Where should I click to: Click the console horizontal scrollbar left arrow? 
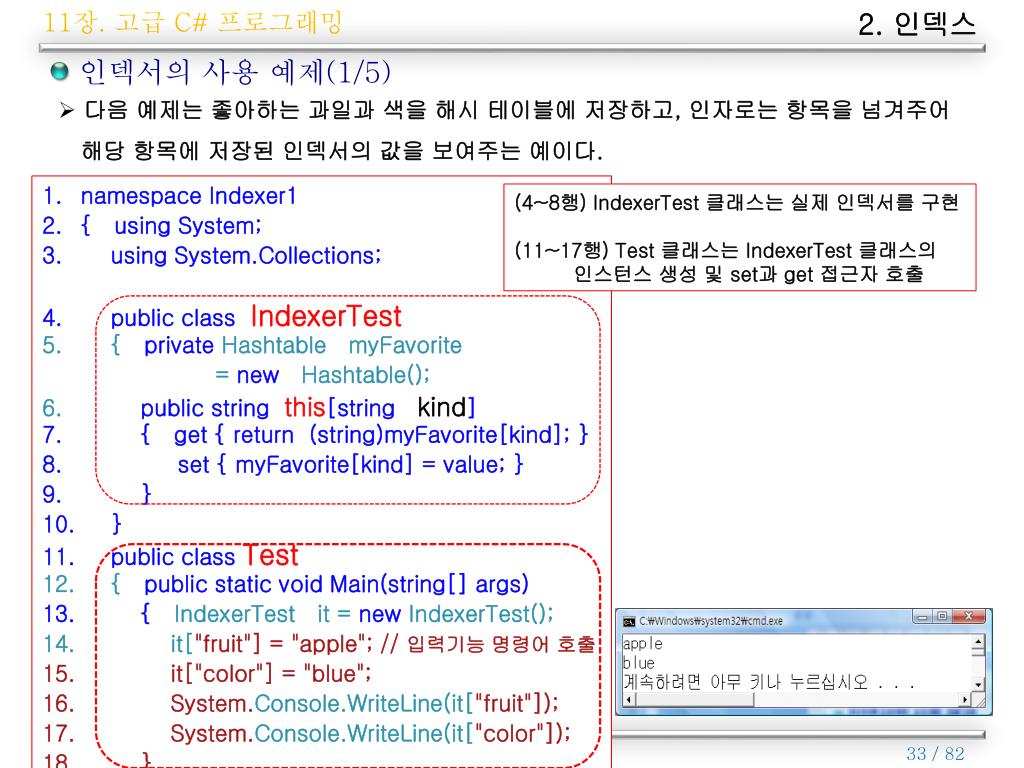click(628, 699)
